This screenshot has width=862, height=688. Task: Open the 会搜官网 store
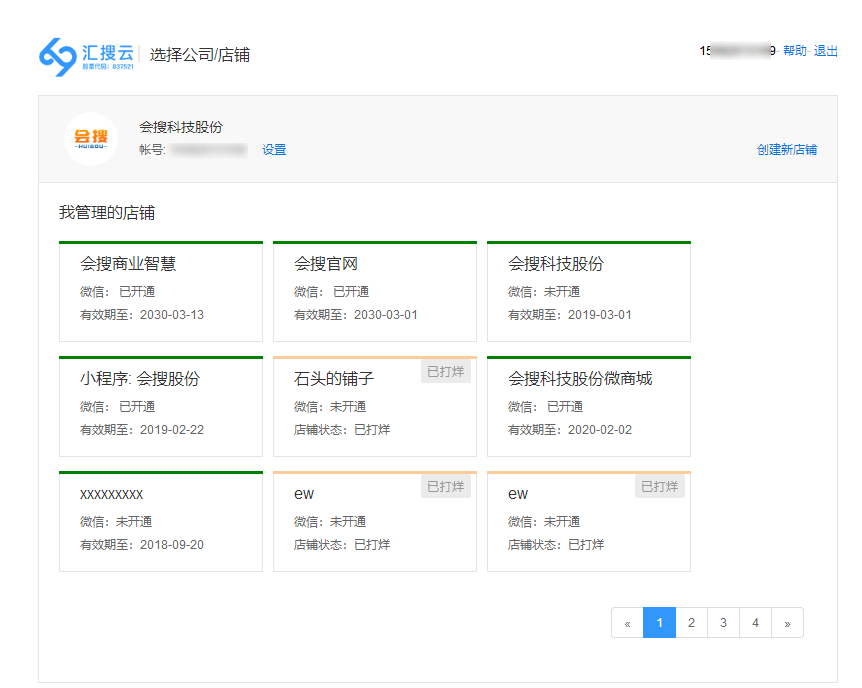pos(374,288)
